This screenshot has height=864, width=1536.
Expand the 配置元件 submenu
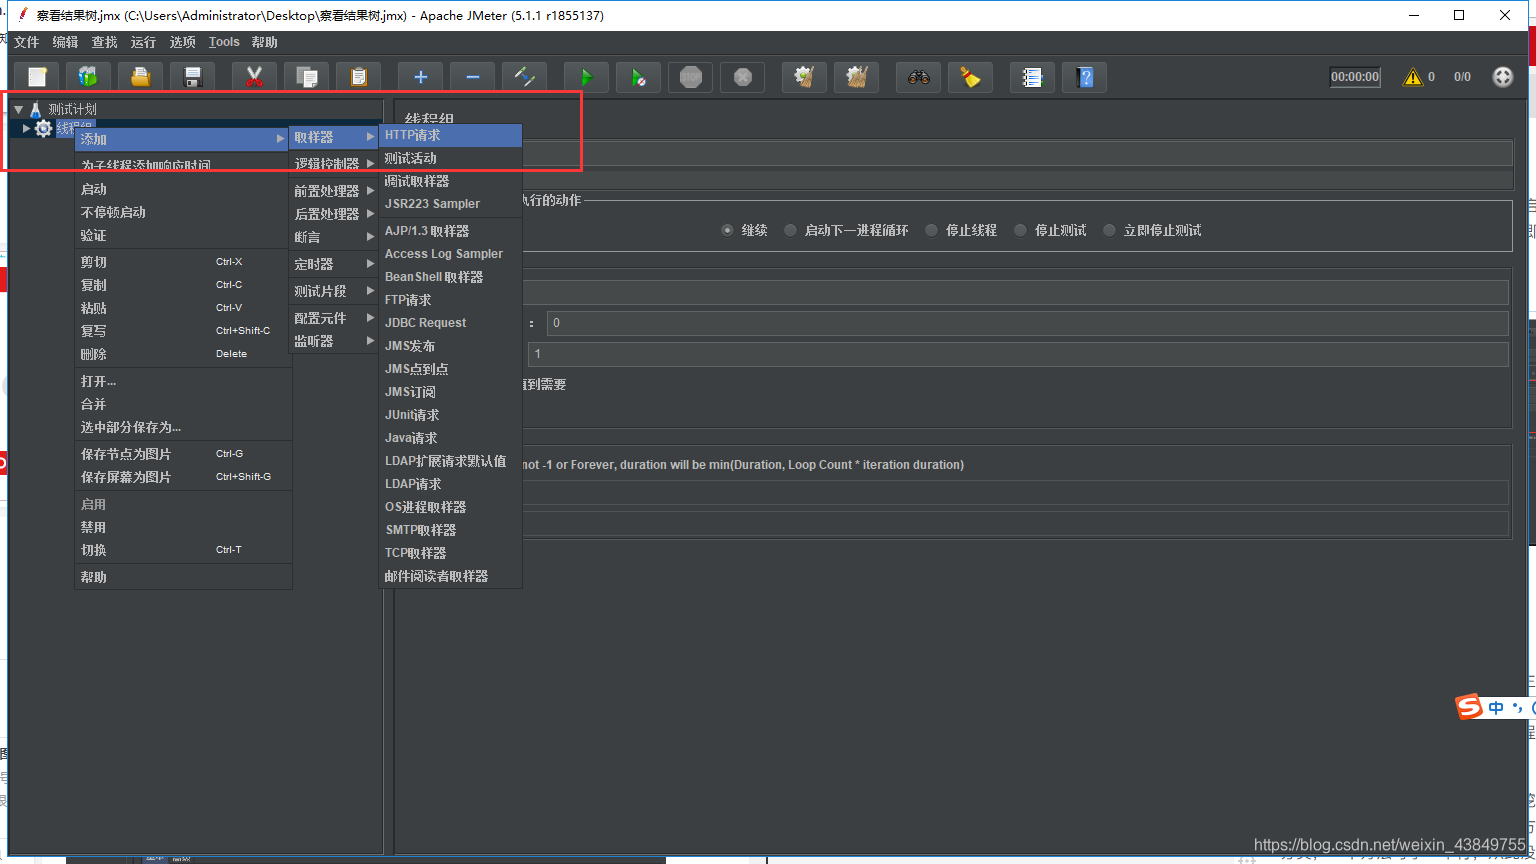[x=334, y=318]
